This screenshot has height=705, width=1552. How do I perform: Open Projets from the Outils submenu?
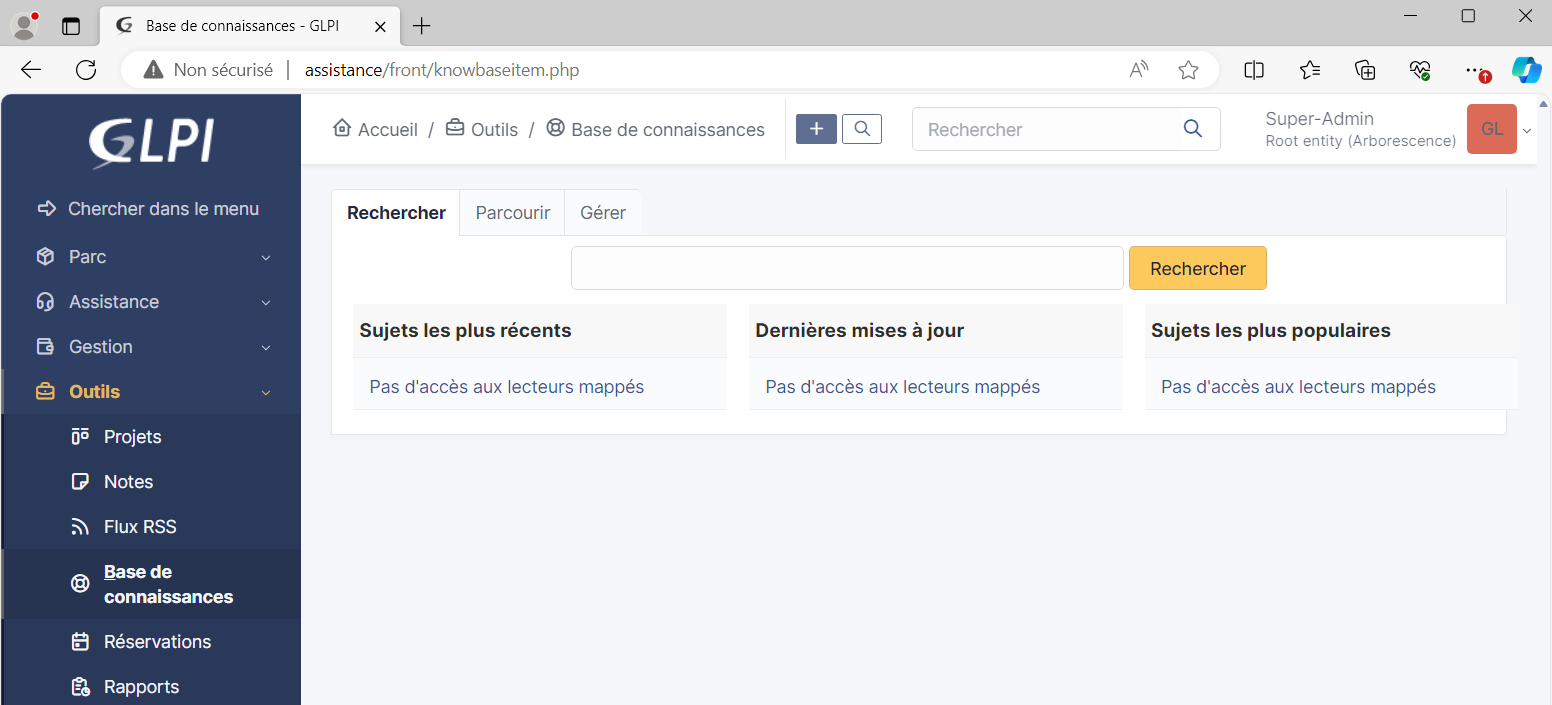(132, 437)
